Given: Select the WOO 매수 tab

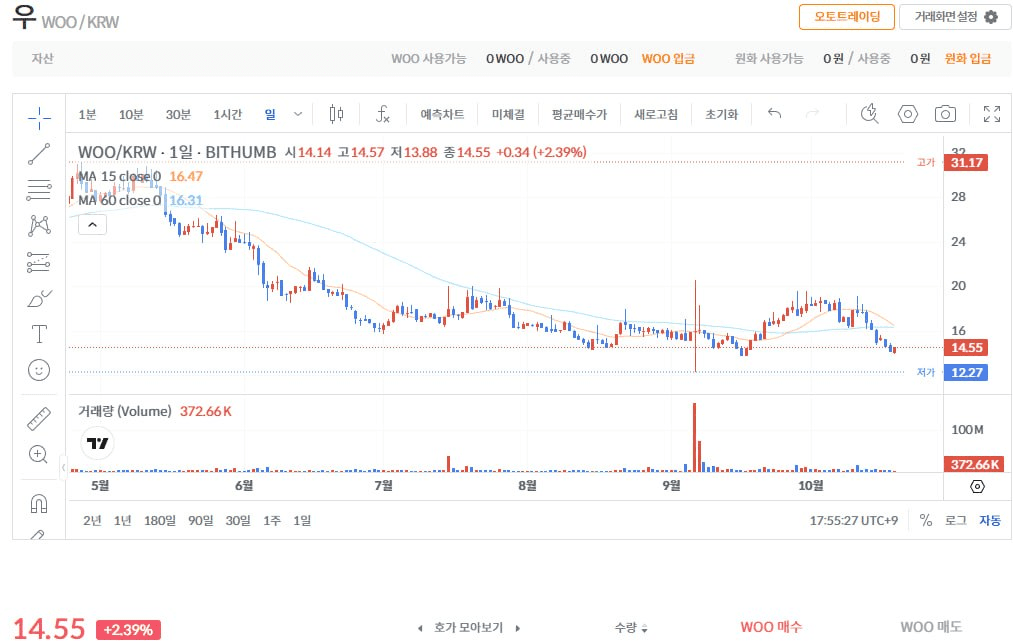Looking at the screenshot, I should (x=771, y=627).
